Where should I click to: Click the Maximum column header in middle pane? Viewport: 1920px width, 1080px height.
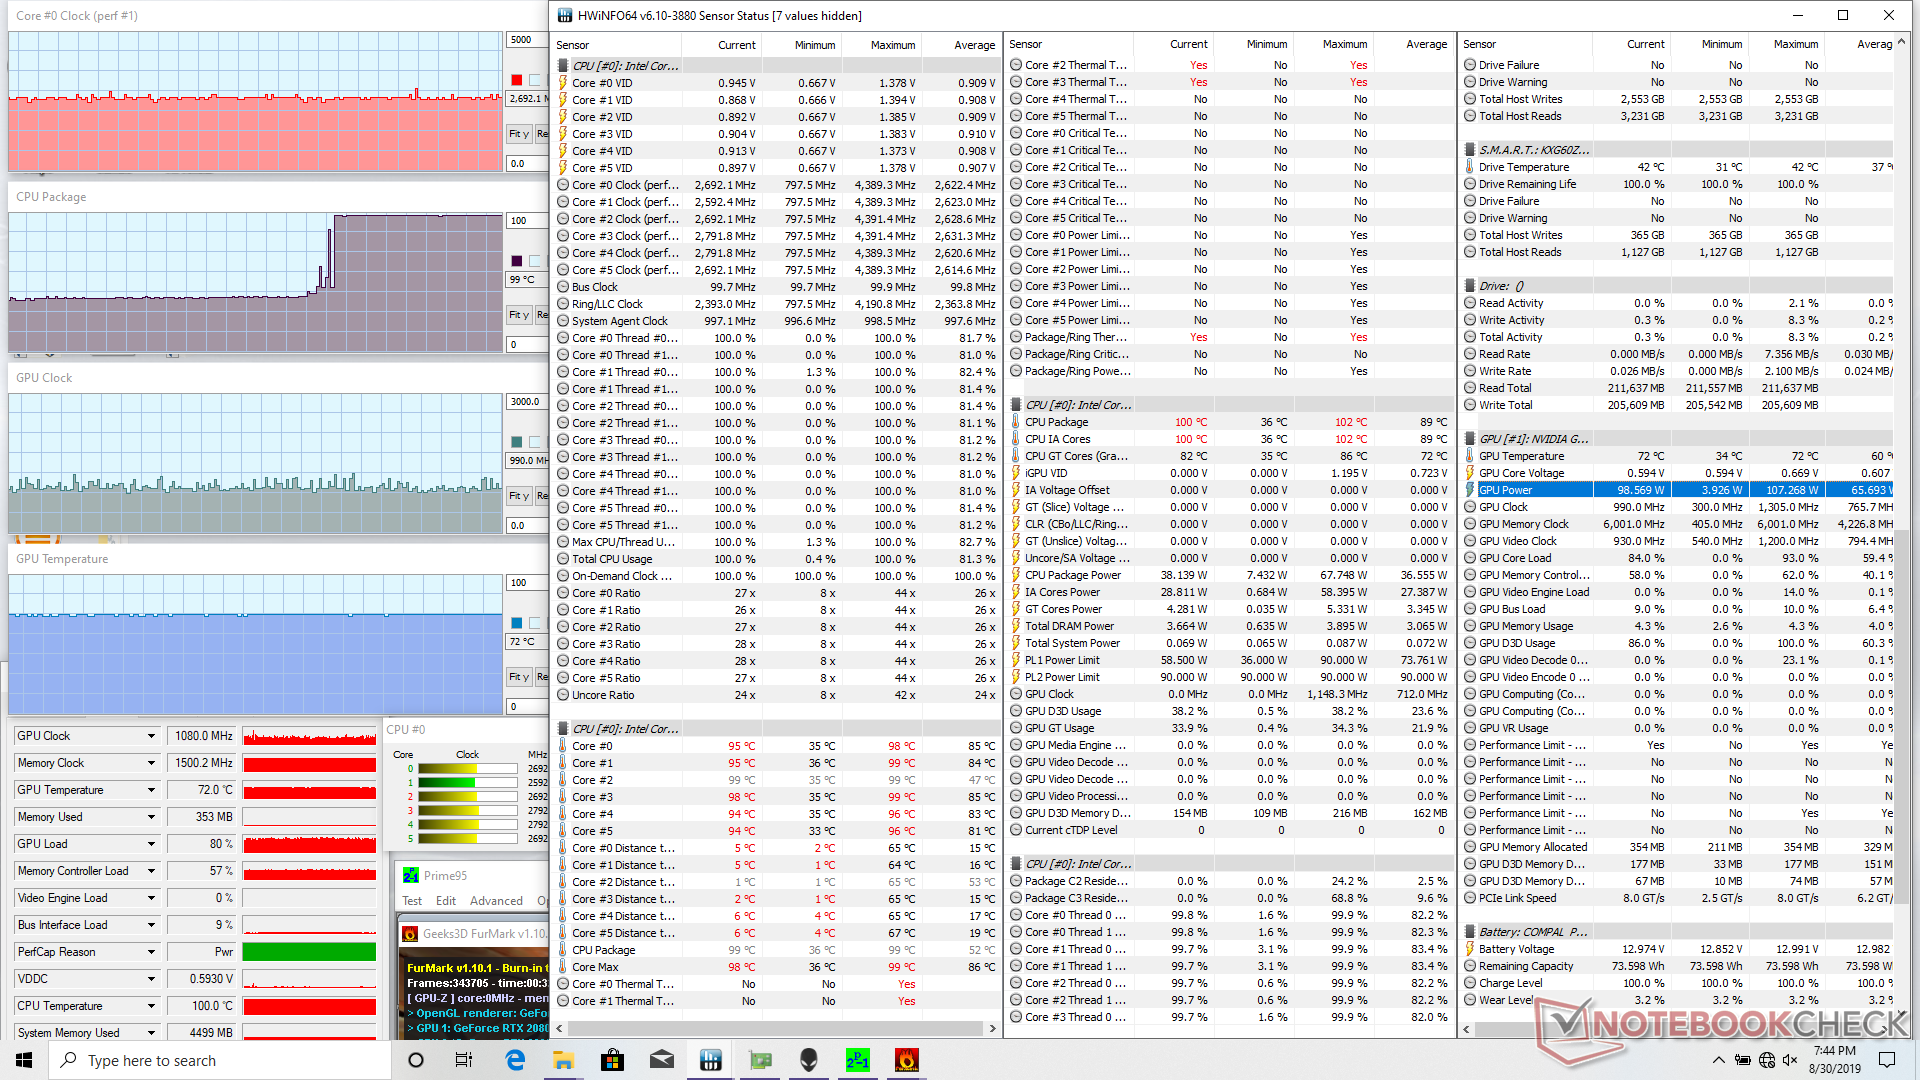point(1345,44)
